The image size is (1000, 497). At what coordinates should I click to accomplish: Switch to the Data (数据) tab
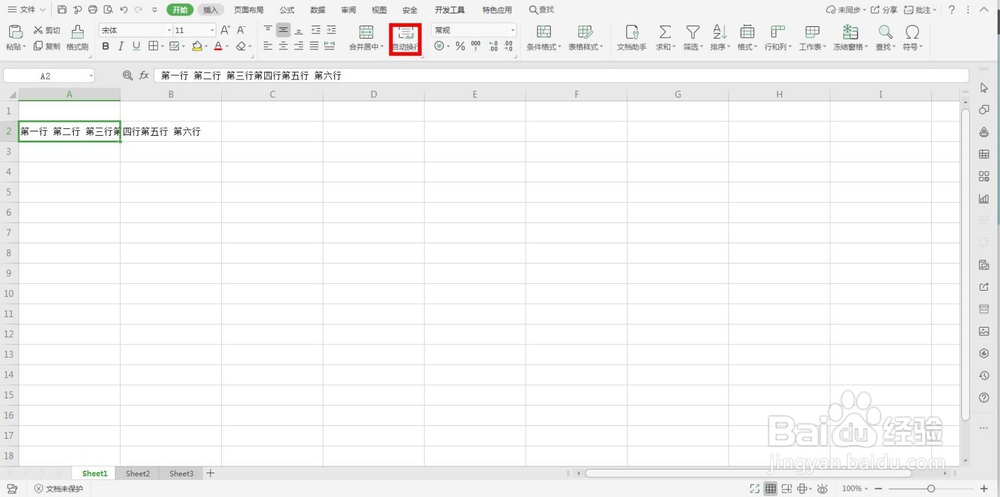click(x=318, y=10)
